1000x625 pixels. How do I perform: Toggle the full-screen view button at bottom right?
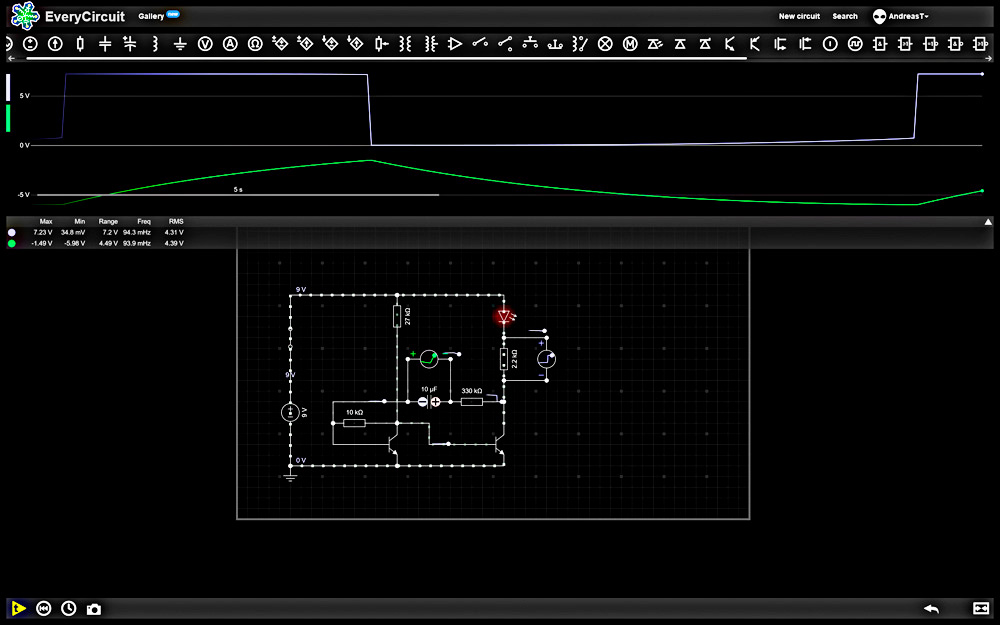pos(980,608)
